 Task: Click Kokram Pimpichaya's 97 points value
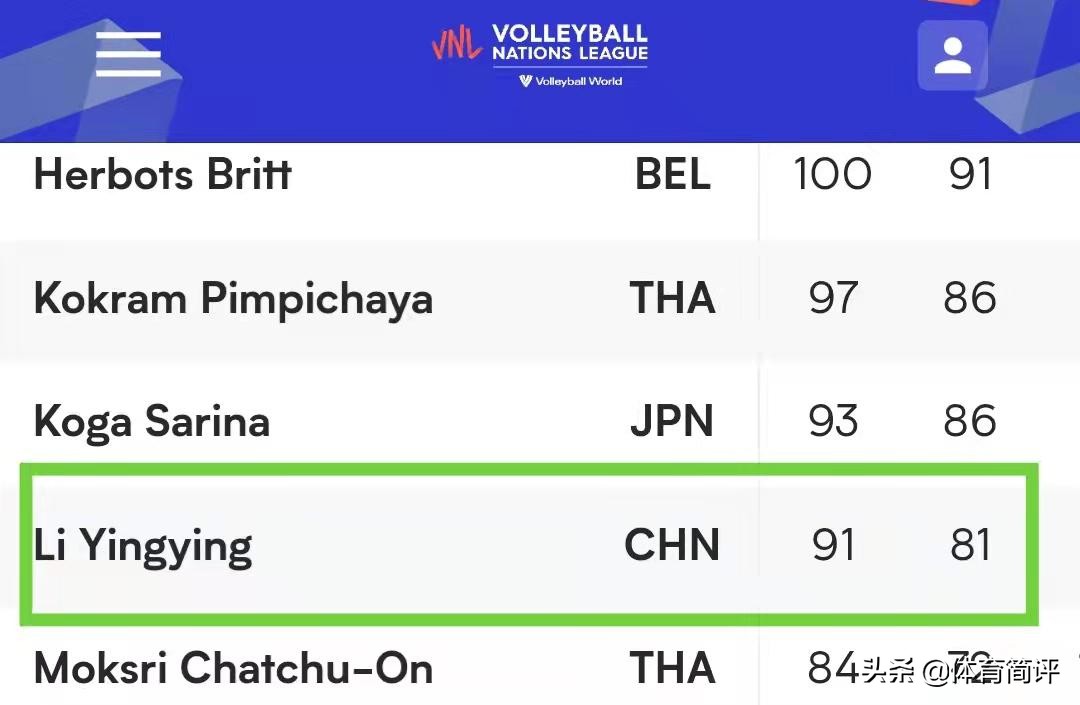coord(833,299)
